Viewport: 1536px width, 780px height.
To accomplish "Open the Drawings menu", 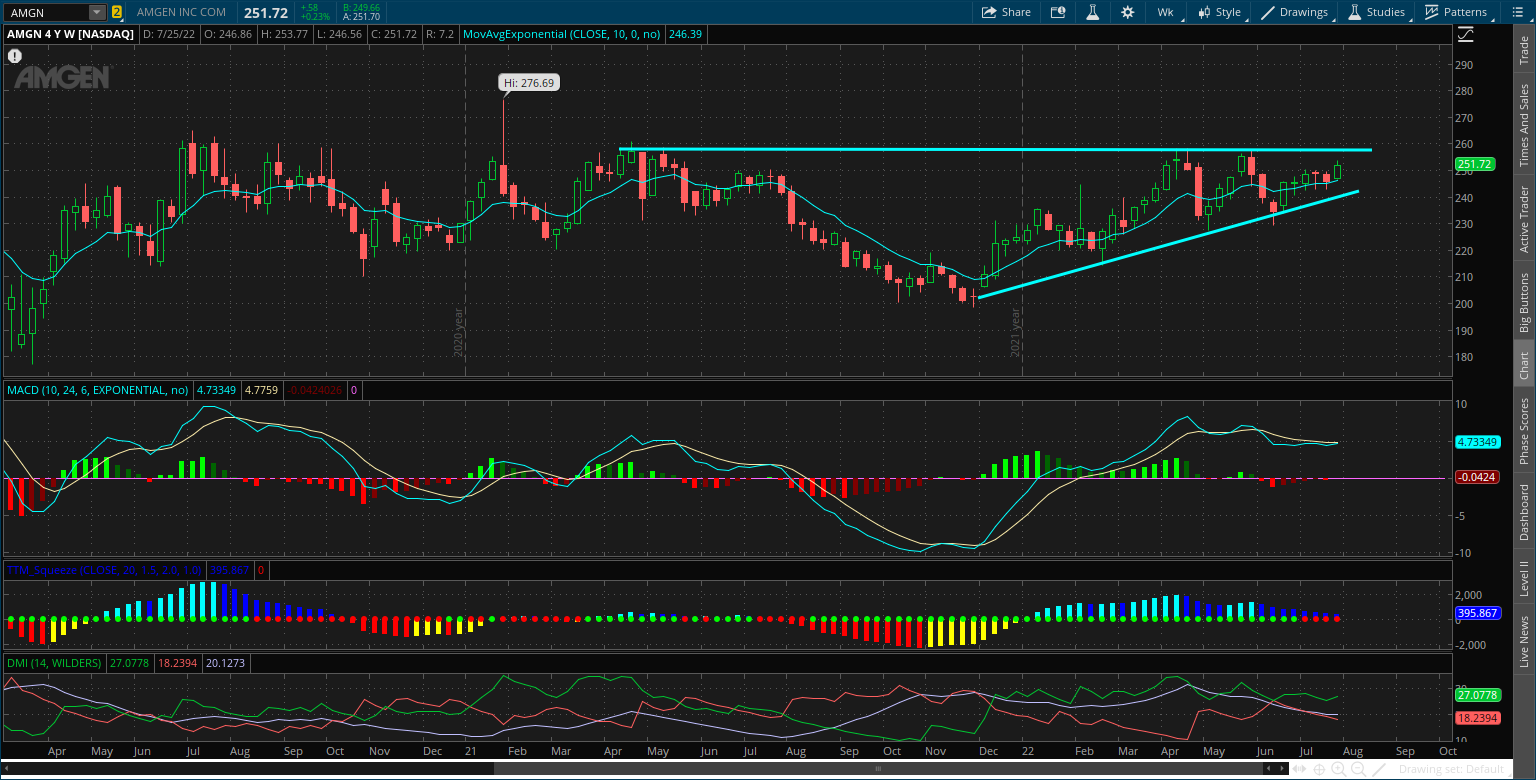I will click(1296, 12).
